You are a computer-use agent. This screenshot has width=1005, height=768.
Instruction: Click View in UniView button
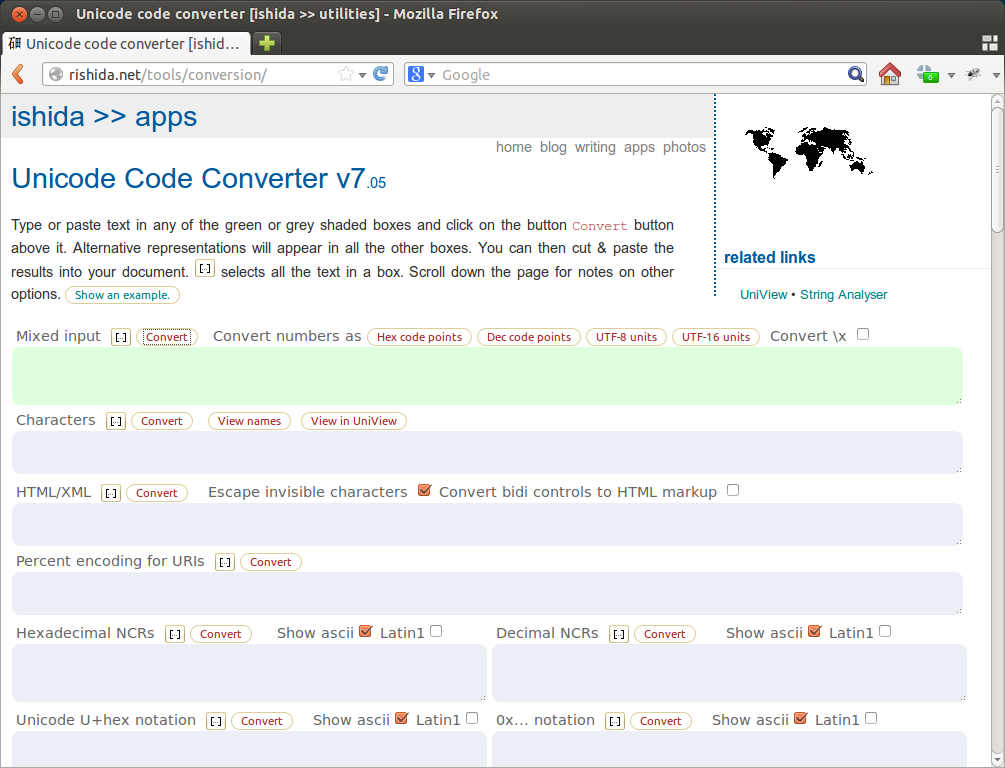coord(354,421)
